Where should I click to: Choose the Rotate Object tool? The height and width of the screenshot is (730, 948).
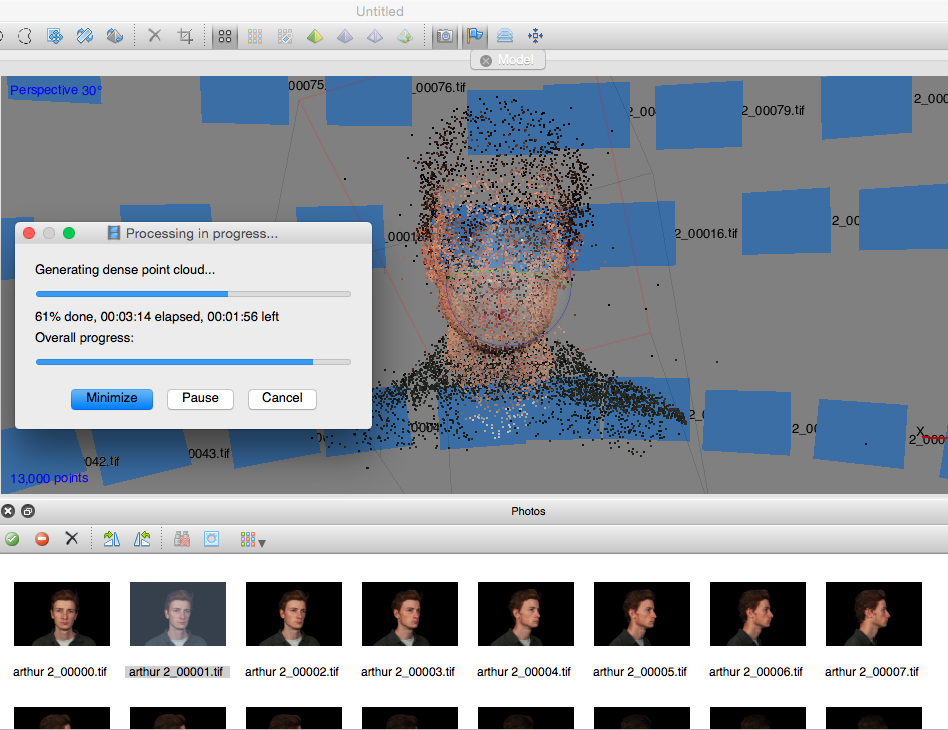click(x=114, y=36)
